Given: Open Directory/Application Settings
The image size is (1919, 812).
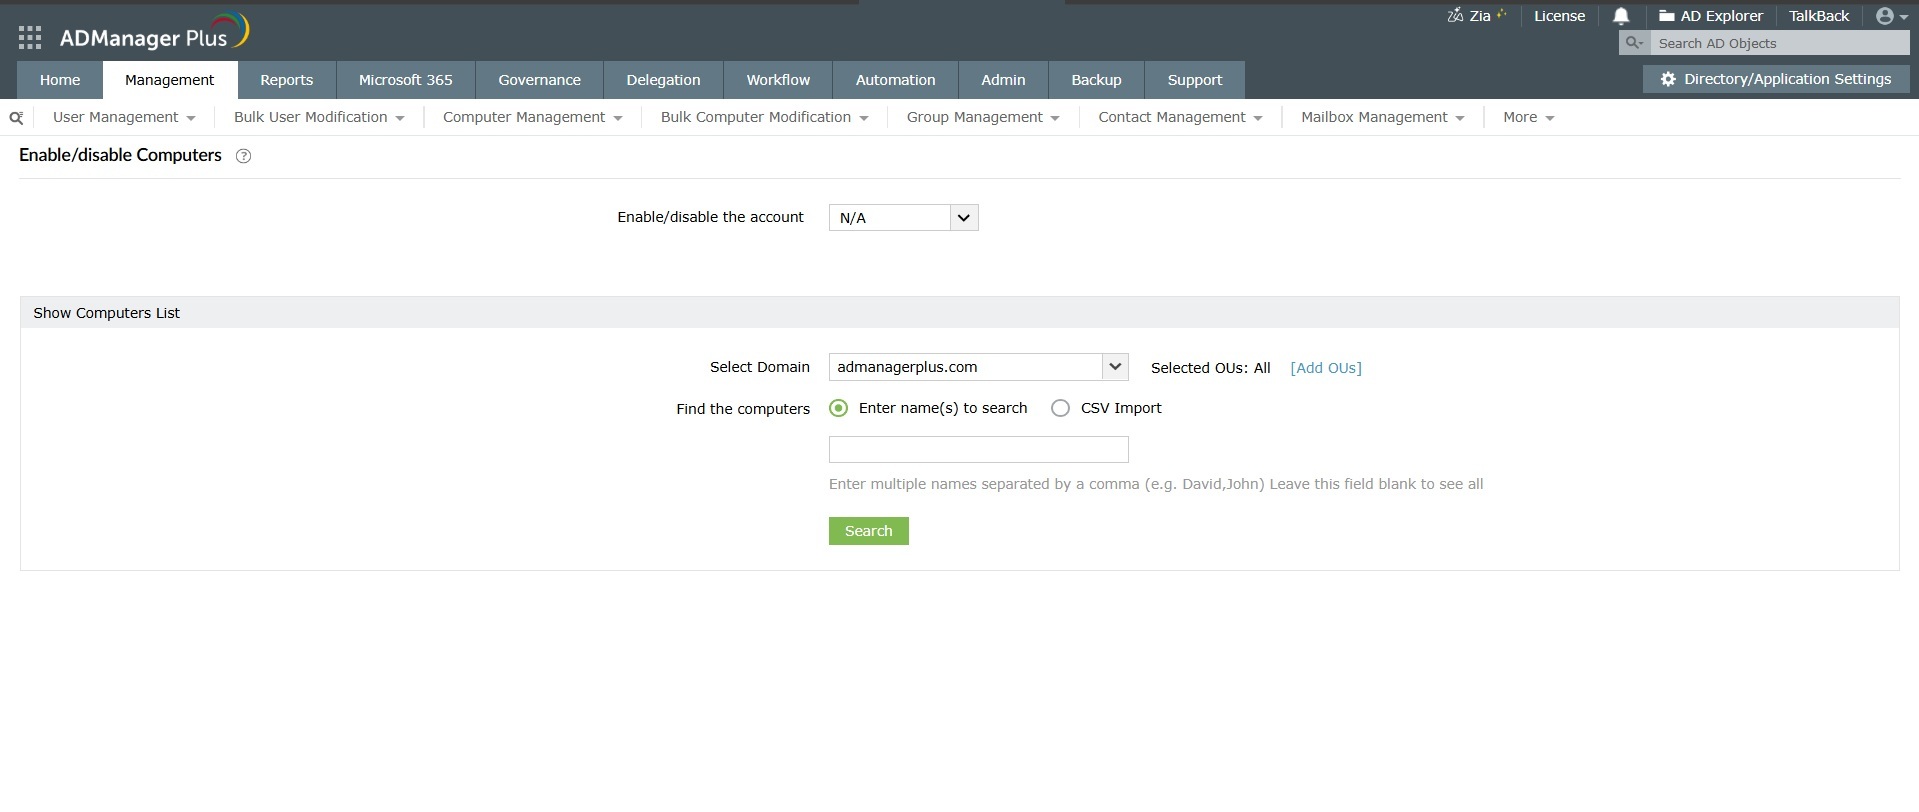Looking at the screenshot, I should (x=1776, y=79).
